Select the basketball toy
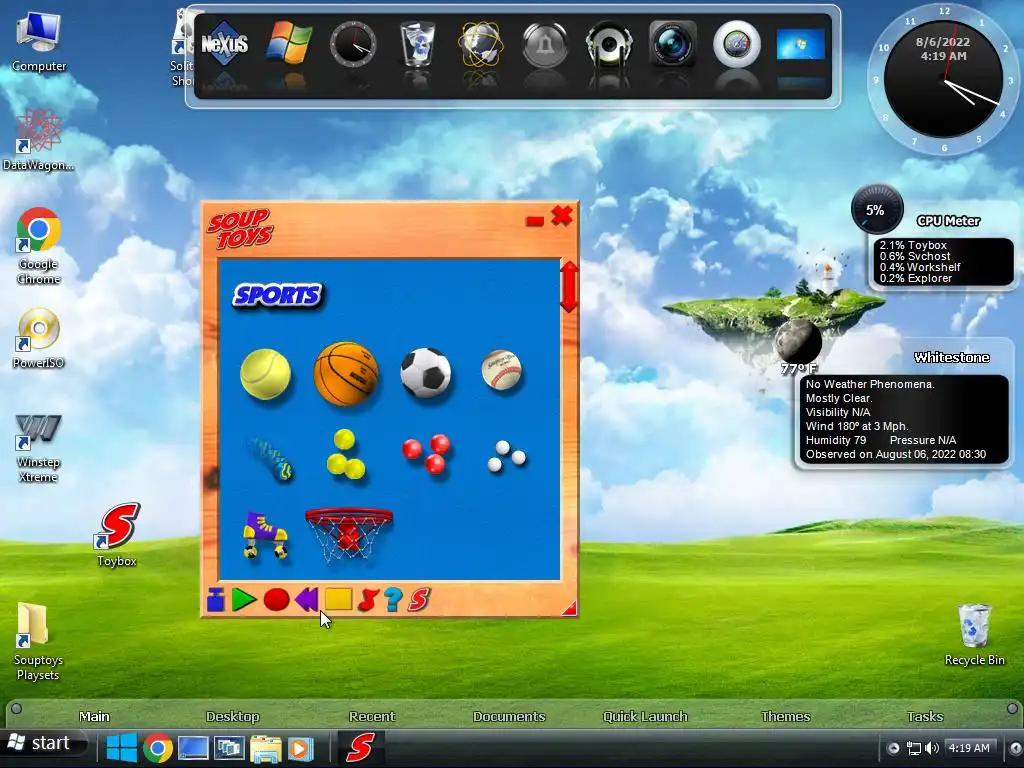 tap(346, 374)
